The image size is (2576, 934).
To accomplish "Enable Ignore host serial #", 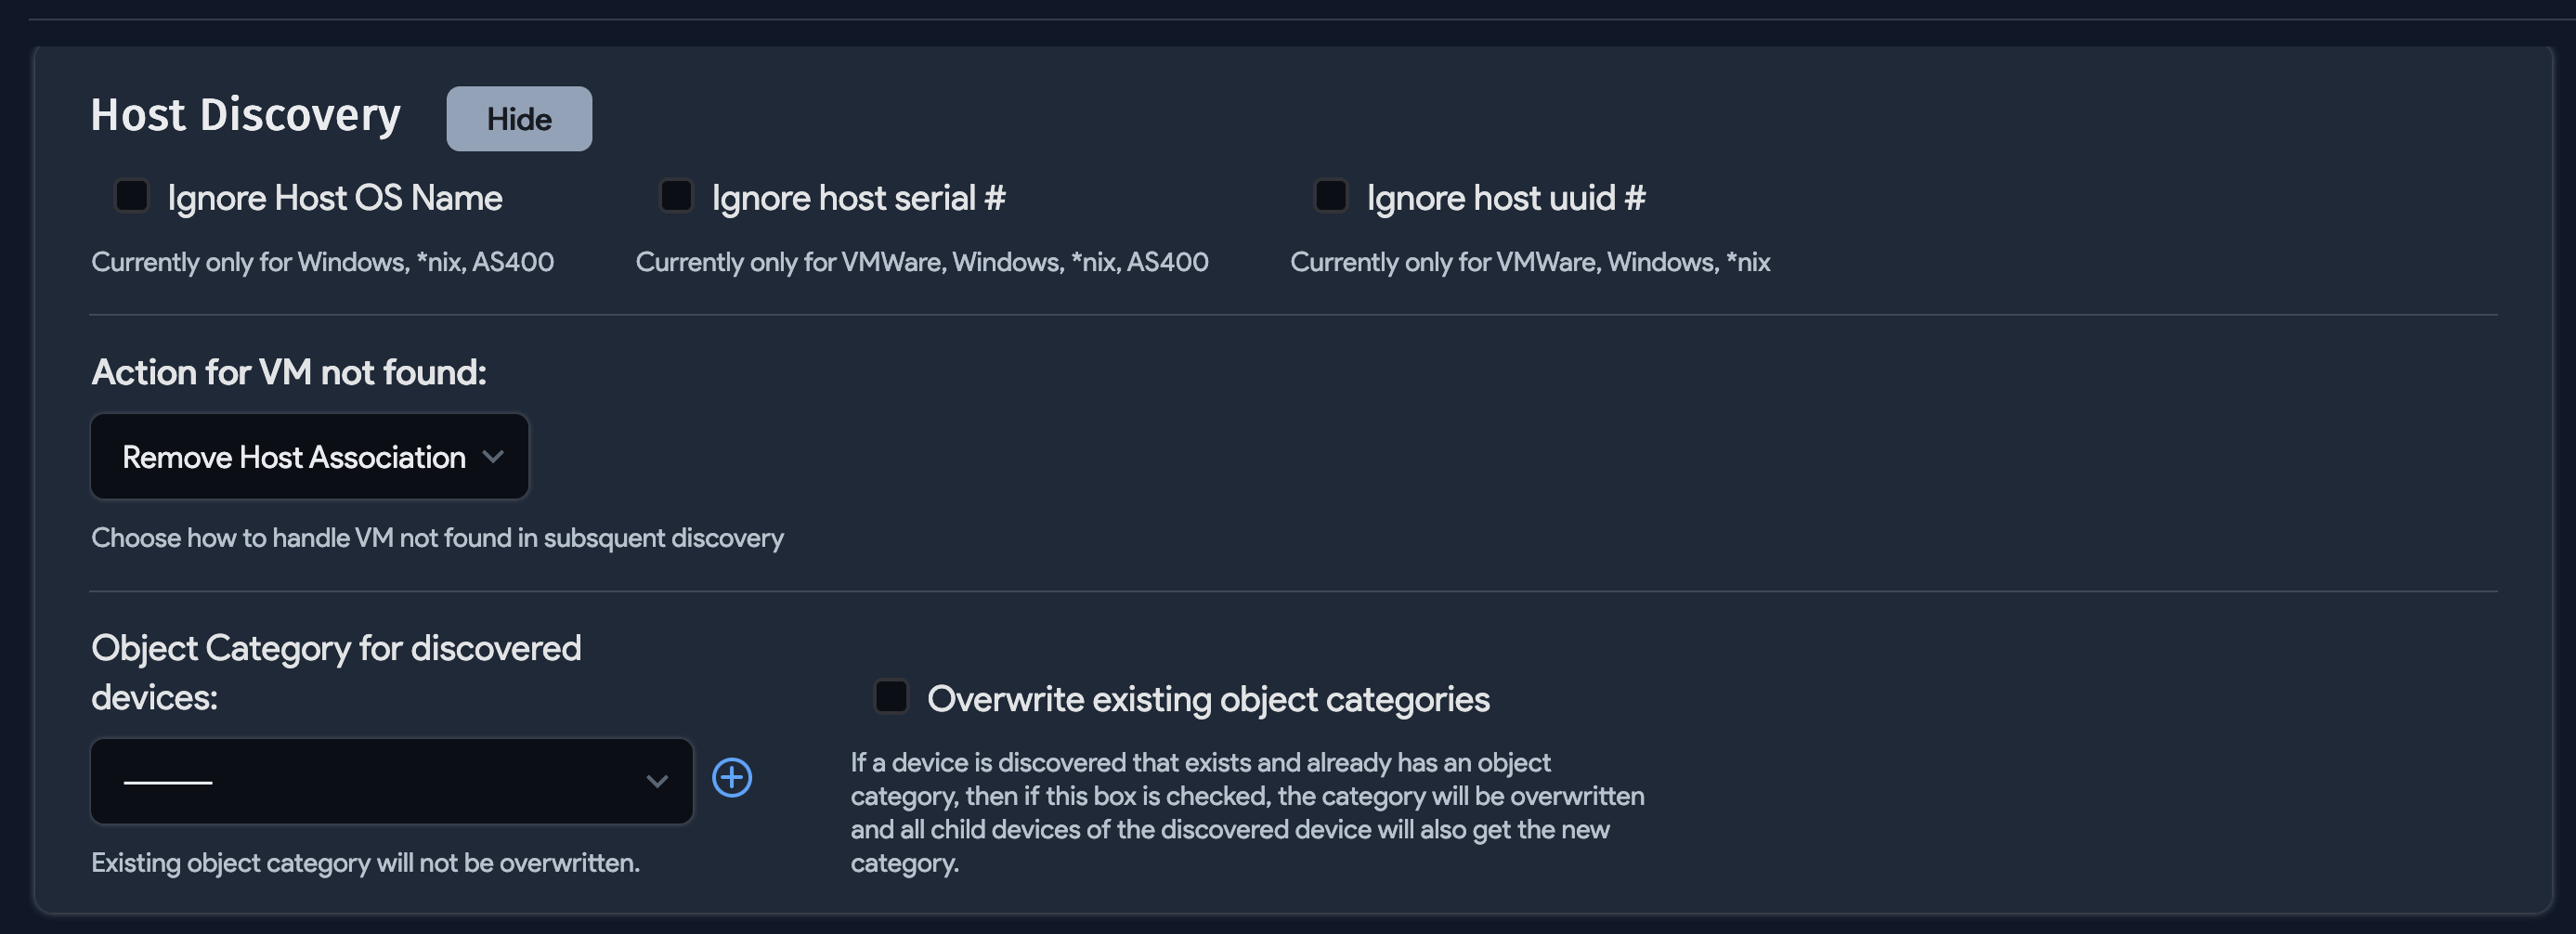I will click(x=676, y=196).
